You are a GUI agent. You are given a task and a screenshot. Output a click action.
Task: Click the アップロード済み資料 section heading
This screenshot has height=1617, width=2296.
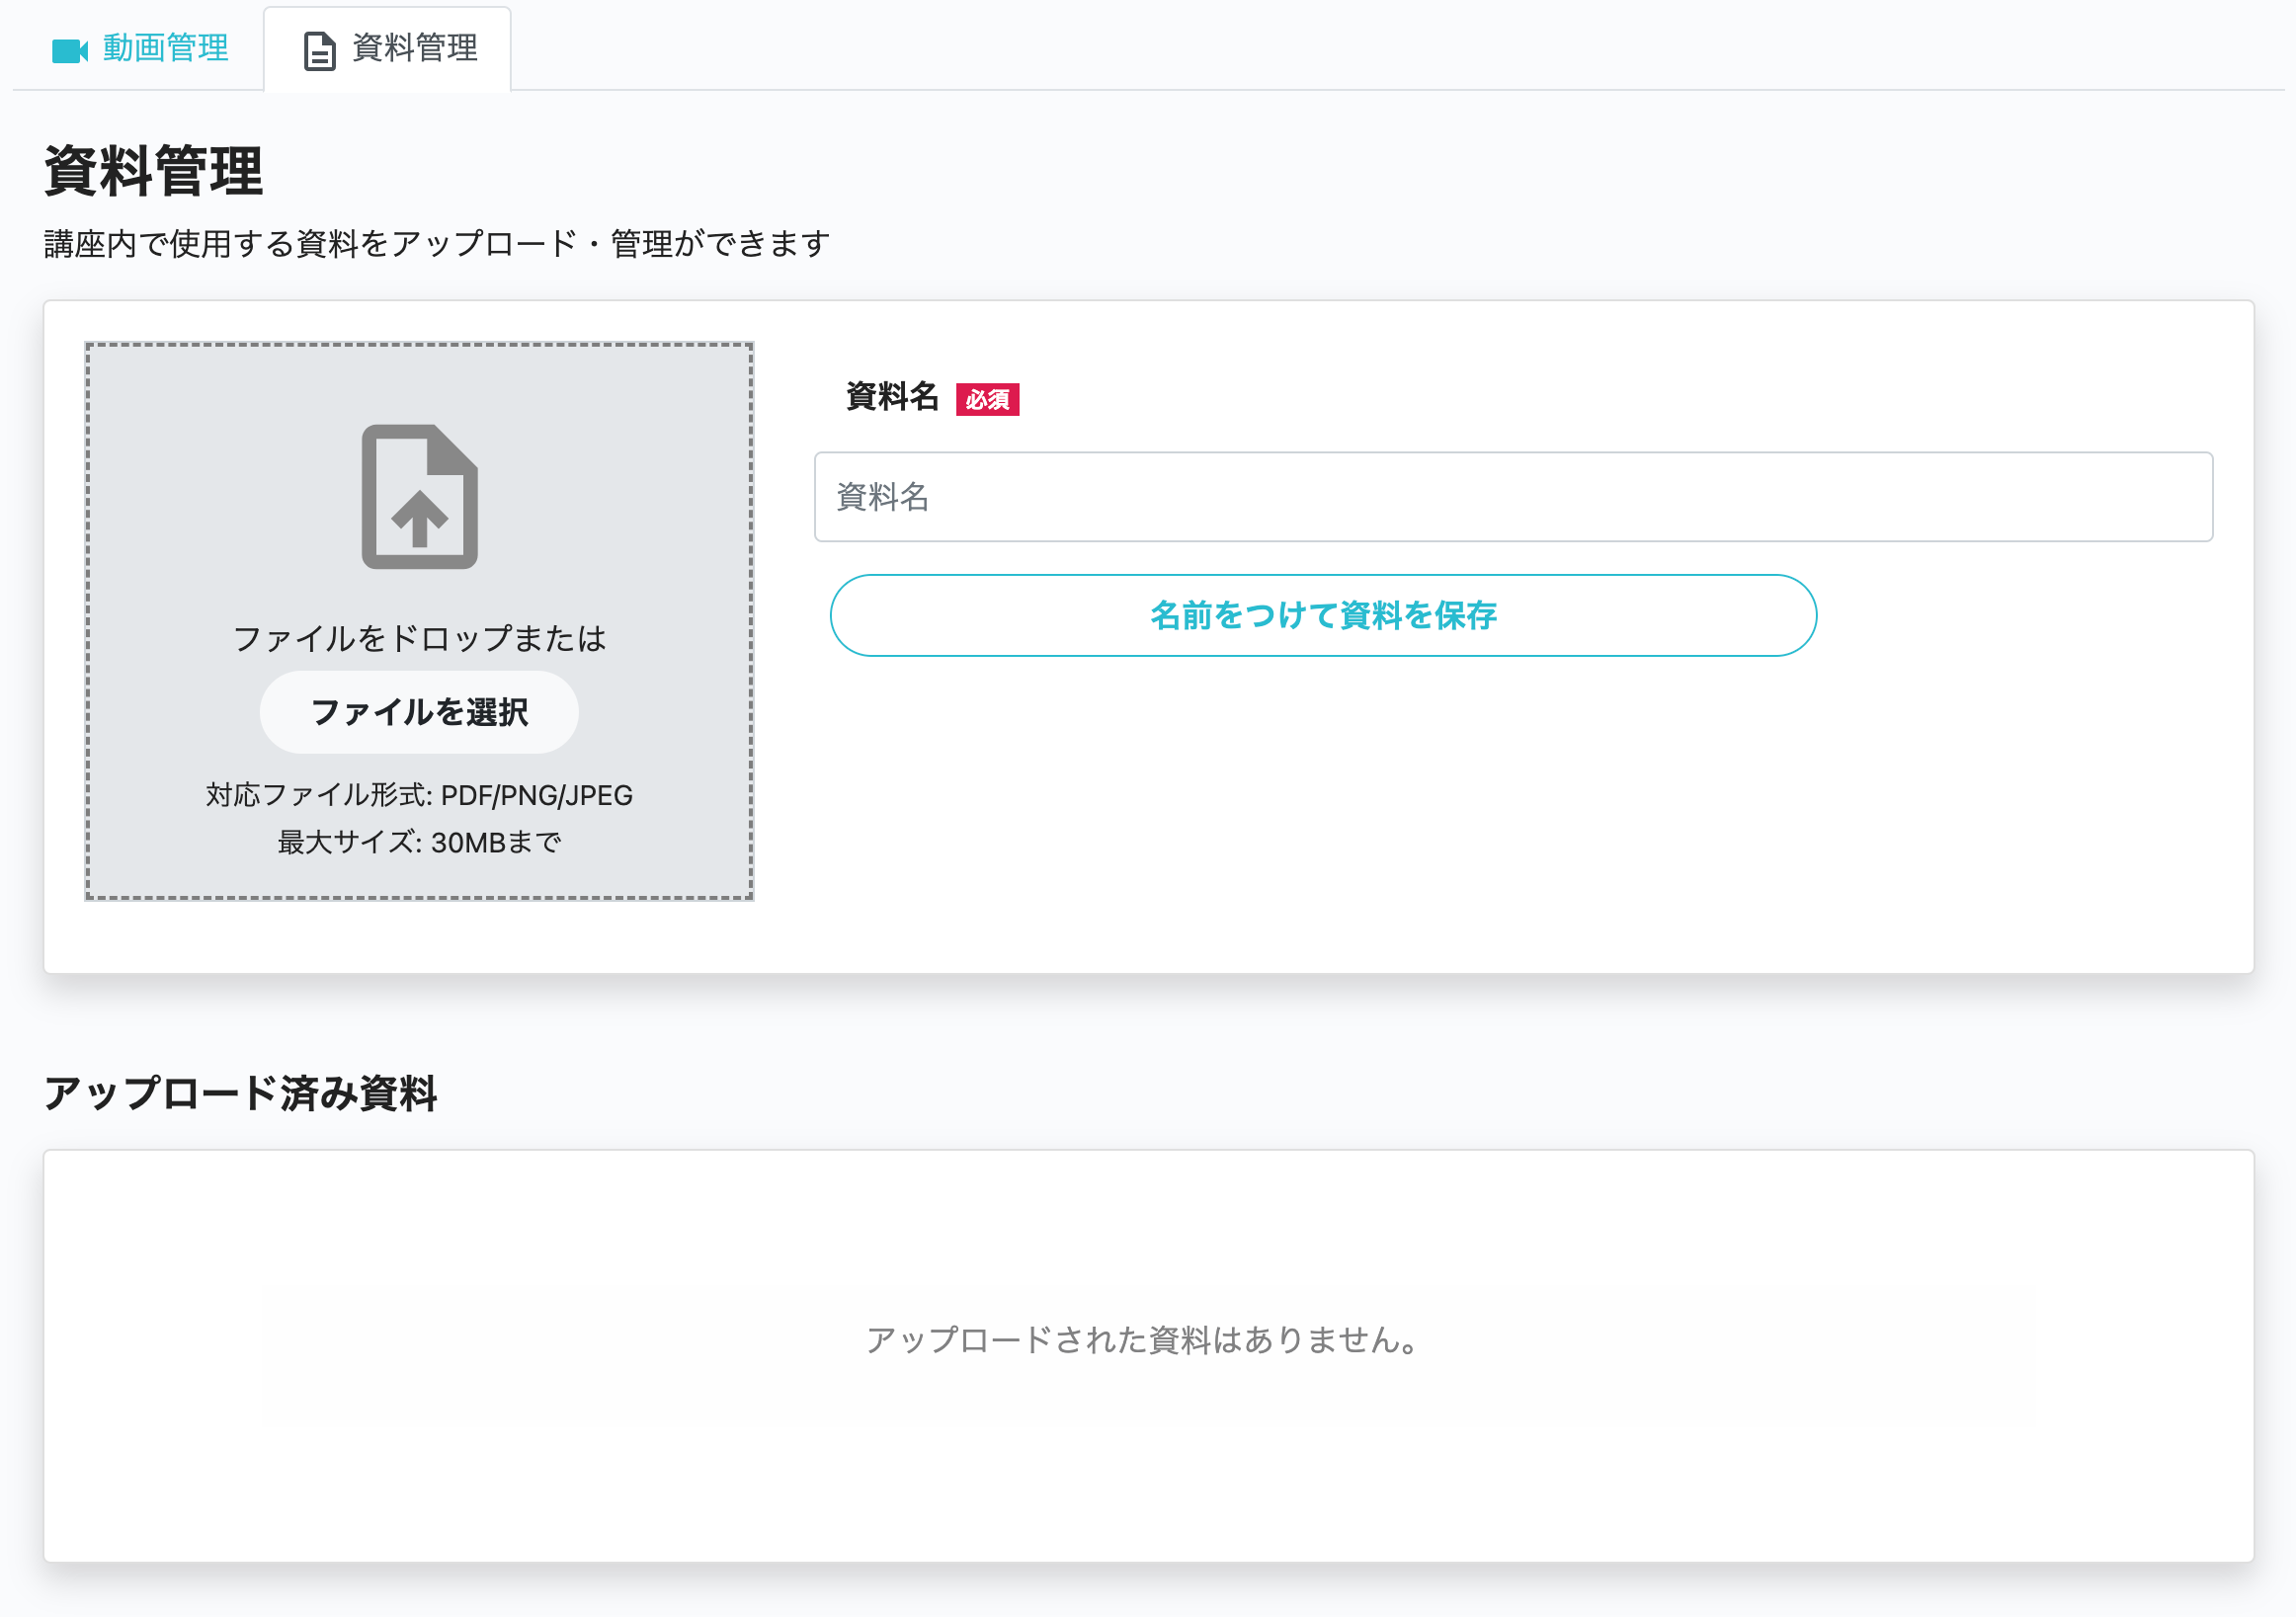click(x=240, y=1092)
